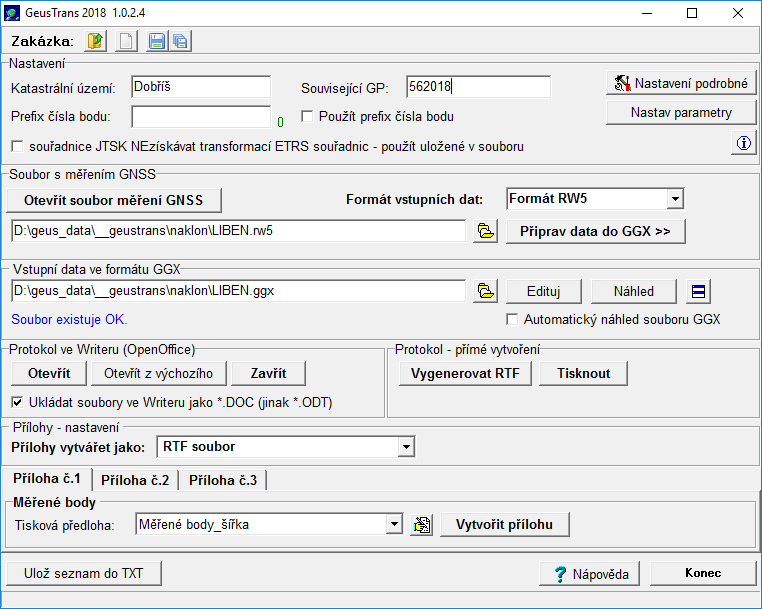Click the template edit icon beside Tisková předloha

(421, 524)
